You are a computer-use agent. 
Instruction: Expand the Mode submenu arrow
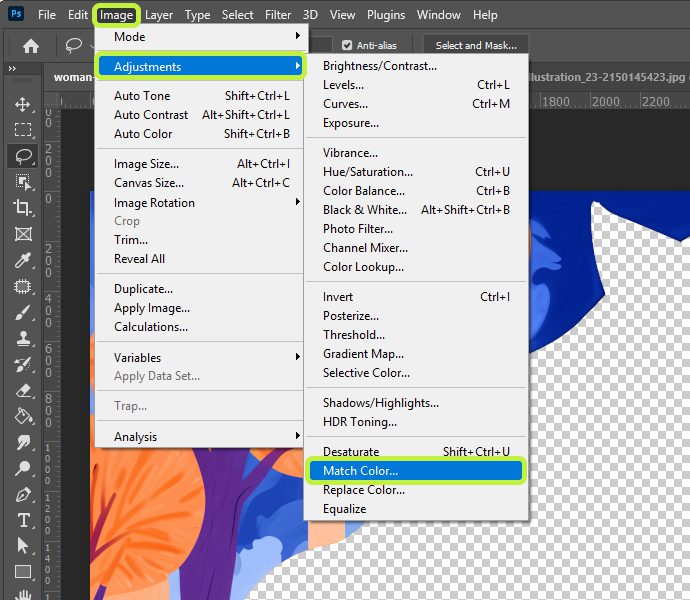click(x=298, y=36)
